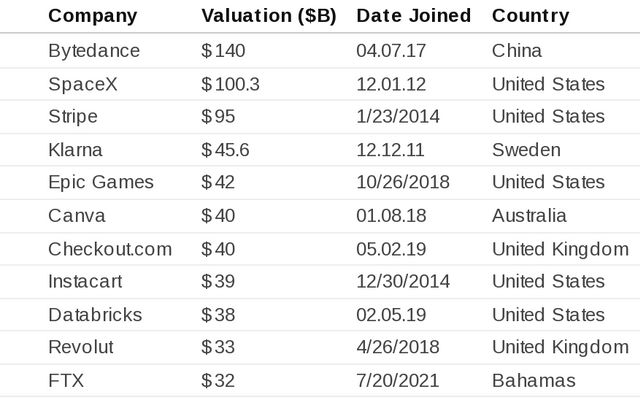Click Revolut in the Company column
The height and width of the screenshot is (400, 640).
click(x=81, y=347)
